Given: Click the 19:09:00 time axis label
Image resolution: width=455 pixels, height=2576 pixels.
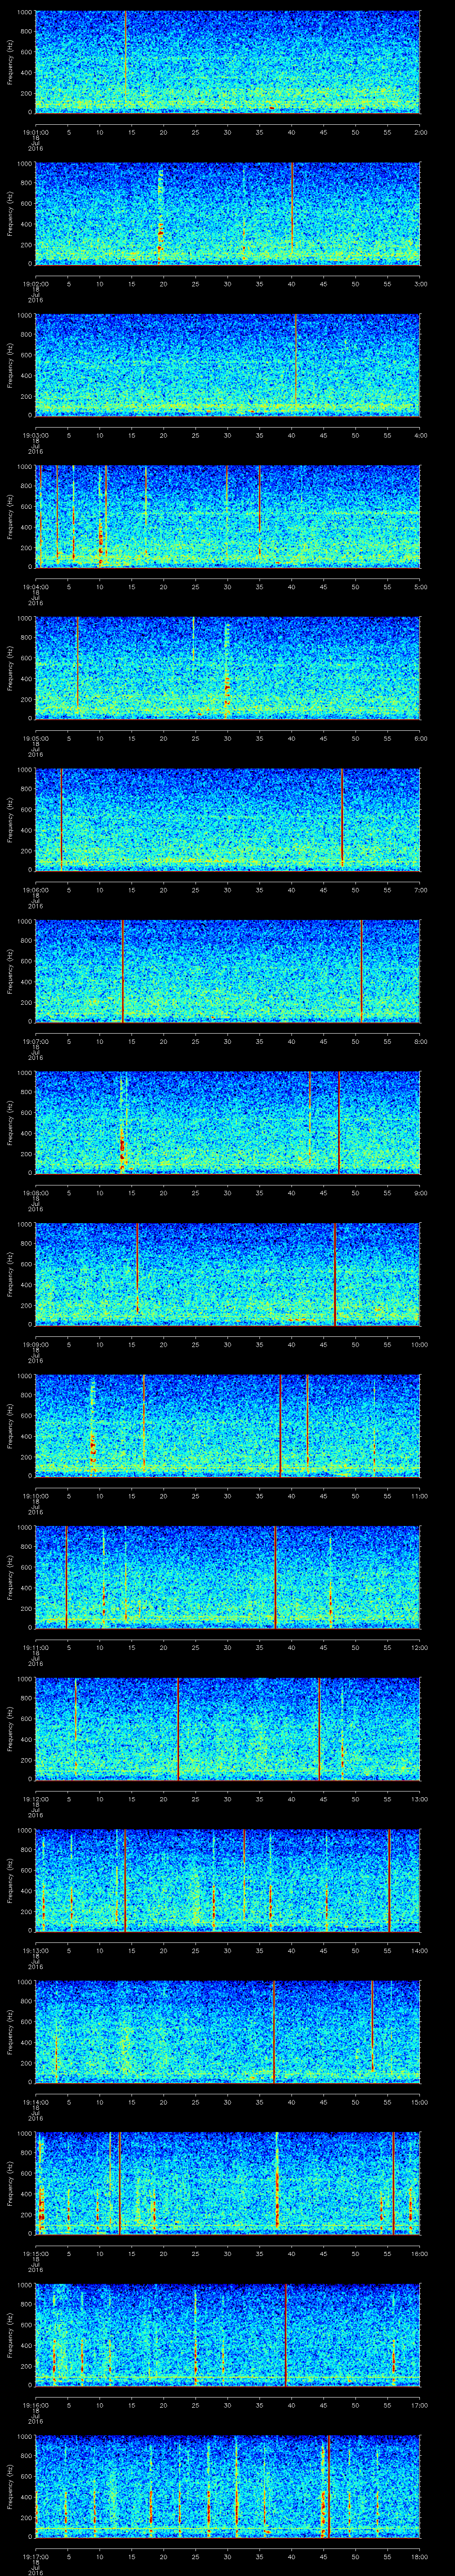Looking at the screenshot, I should [35, 1344].
